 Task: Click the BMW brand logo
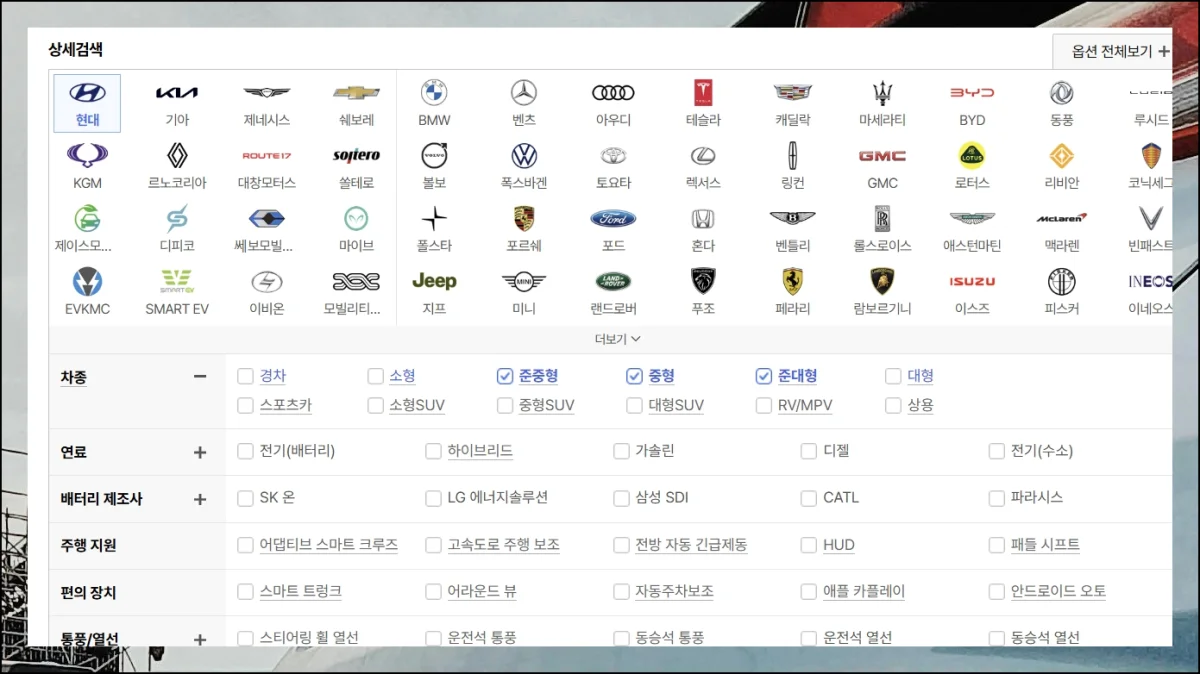[x=434, y=93]
